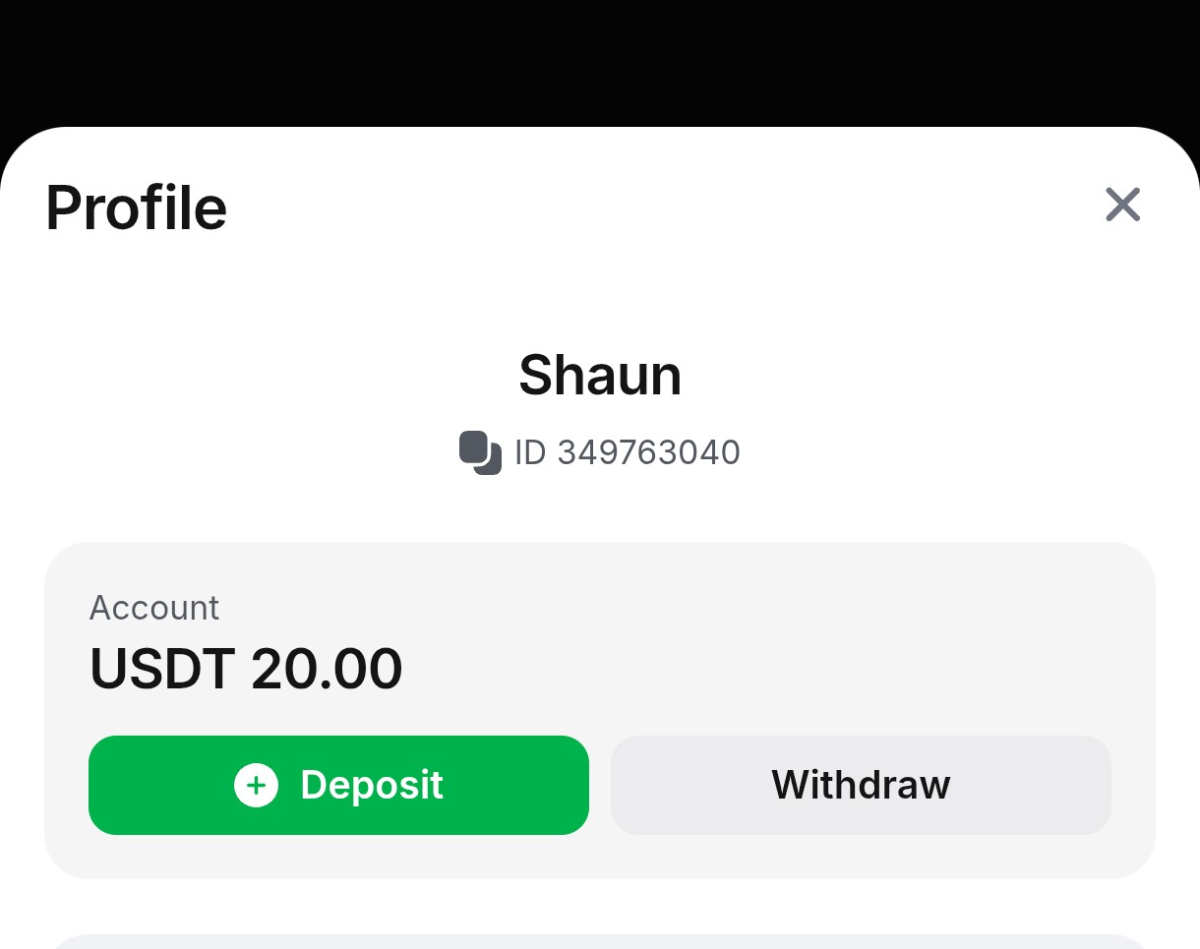Click the Account label in the balance card
Image resolution: width=1200 pixels, height=949 pixels.
pyautogui.click(x=154, y=608)
